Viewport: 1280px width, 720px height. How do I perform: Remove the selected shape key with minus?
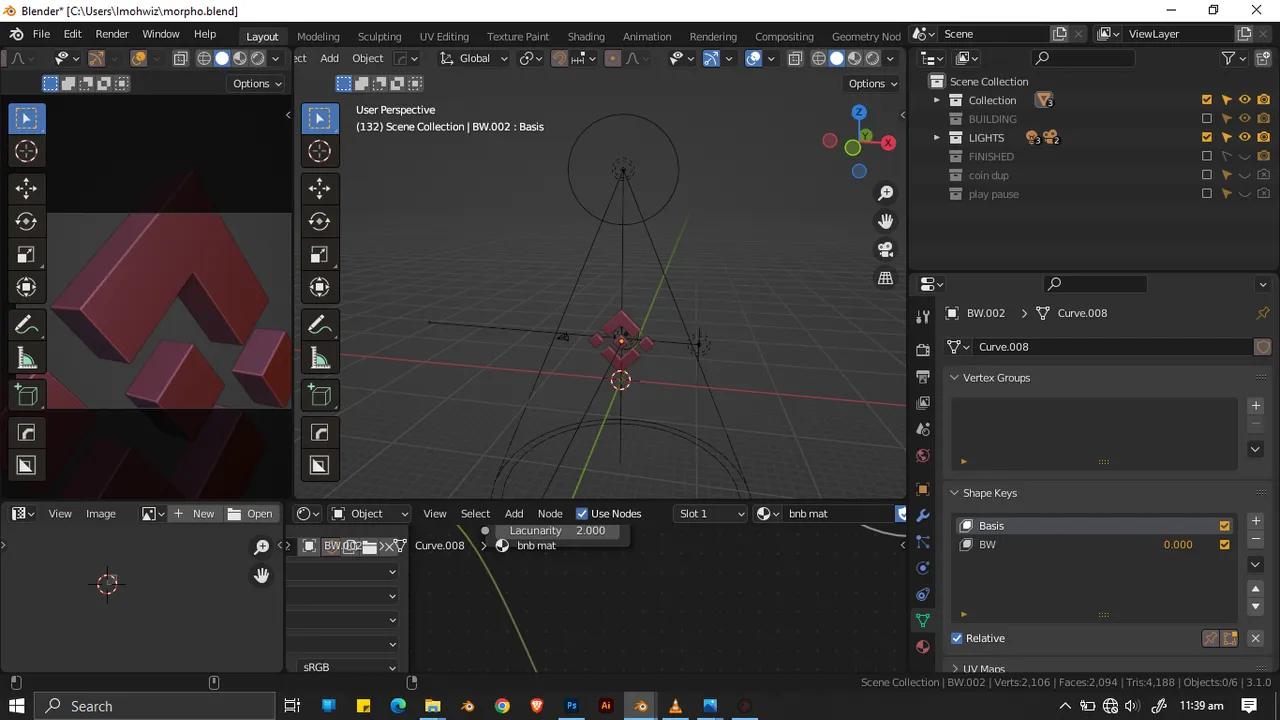[x=1256, y=540]
